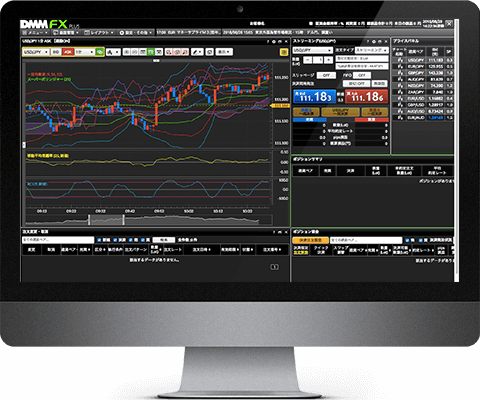Toggle the FIFO OFF switch
The image size is (480, 400).
tap(362, 75)
